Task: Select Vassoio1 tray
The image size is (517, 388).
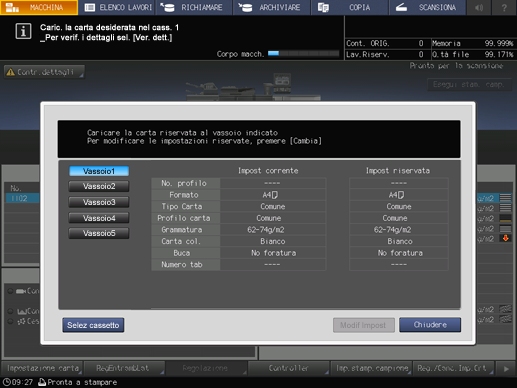Action: coord(99,171)
